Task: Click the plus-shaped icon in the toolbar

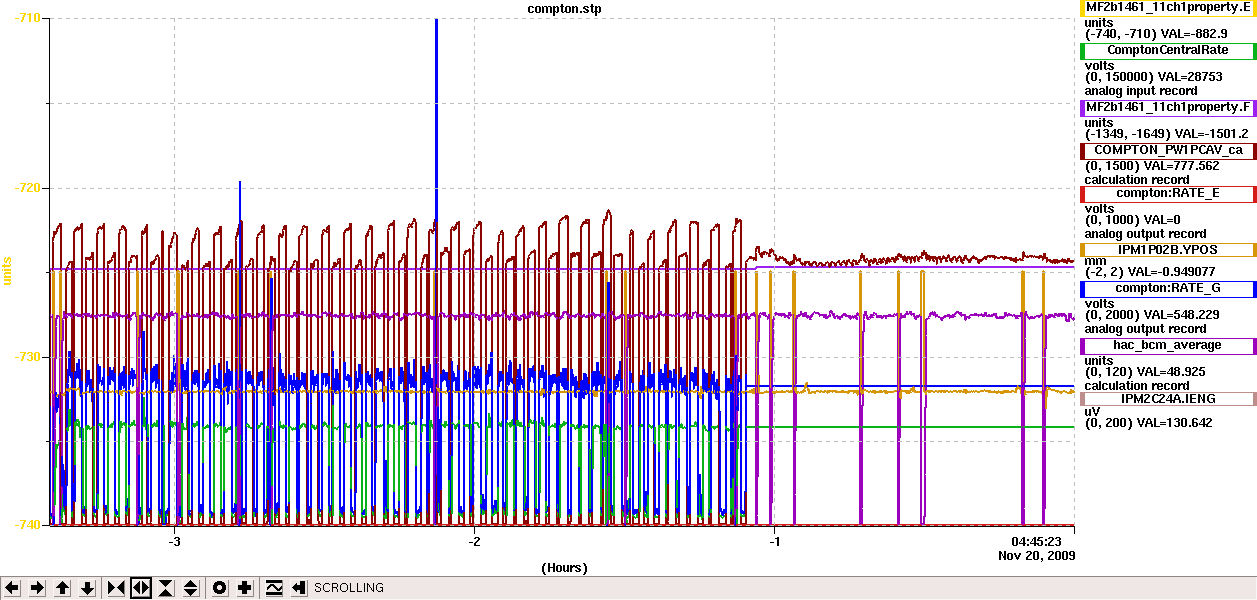Action: pos(245,588)
